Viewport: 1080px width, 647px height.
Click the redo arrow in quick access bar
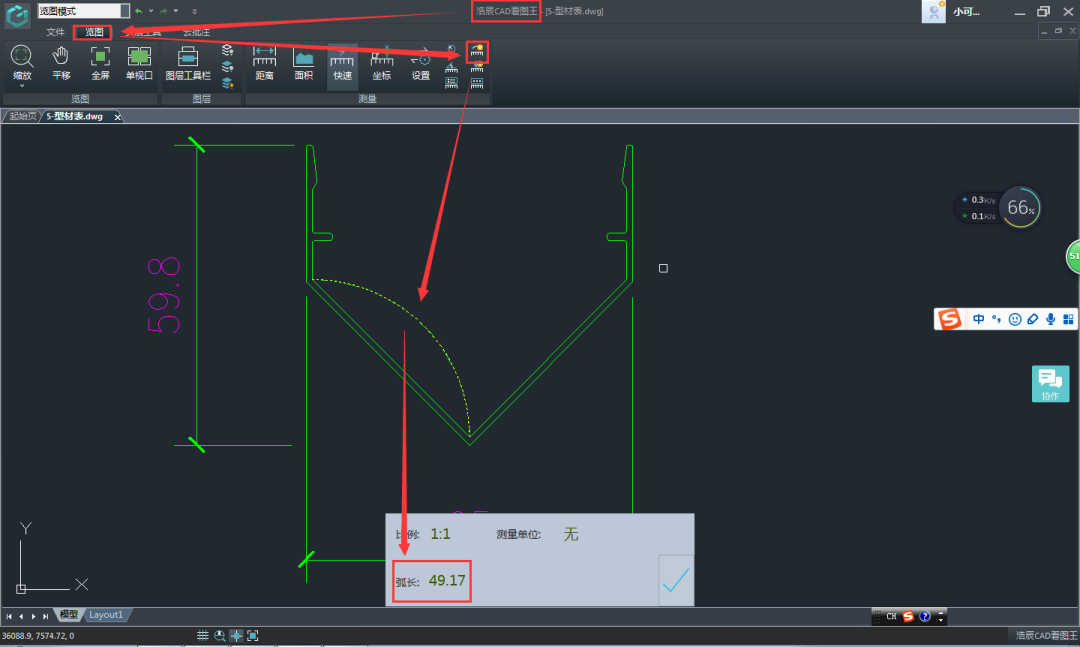click(164, 11)
